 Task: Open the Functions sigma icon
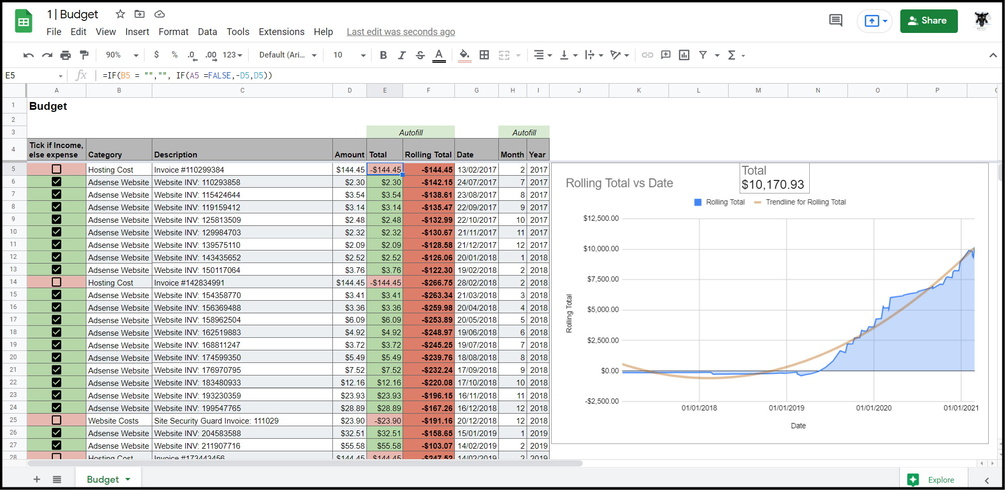tap(731, 55)
